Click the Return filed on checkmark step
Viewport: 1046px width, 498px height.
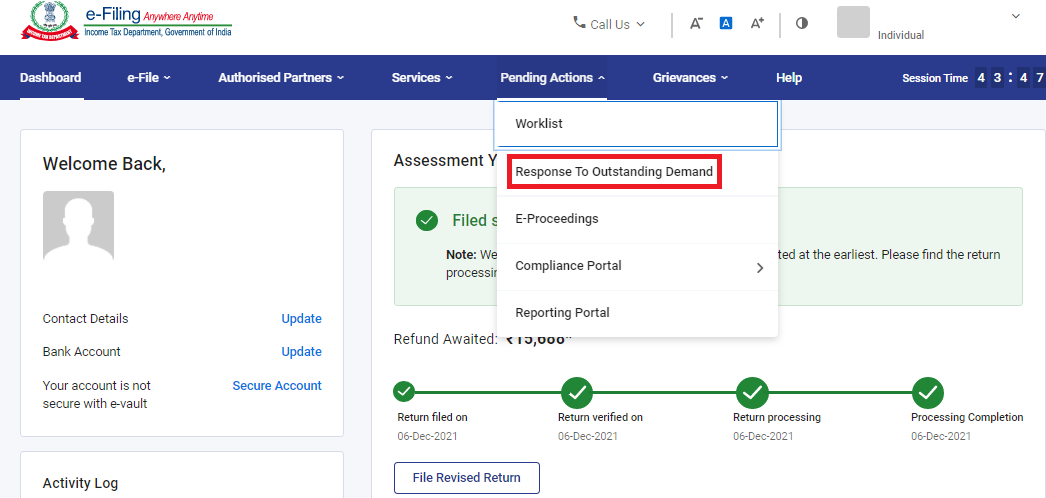point(404,392)
